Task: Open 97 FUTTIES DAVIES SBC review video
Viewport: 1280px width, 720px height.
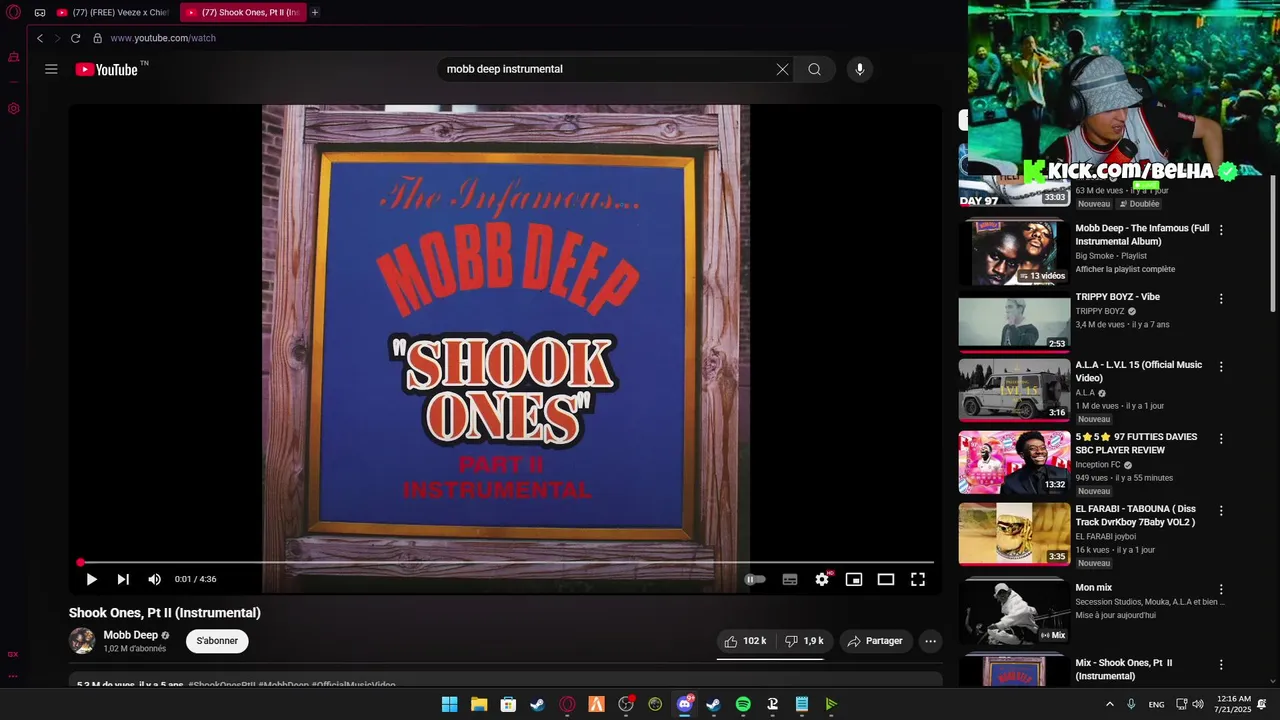Action: coord(1136,443)
